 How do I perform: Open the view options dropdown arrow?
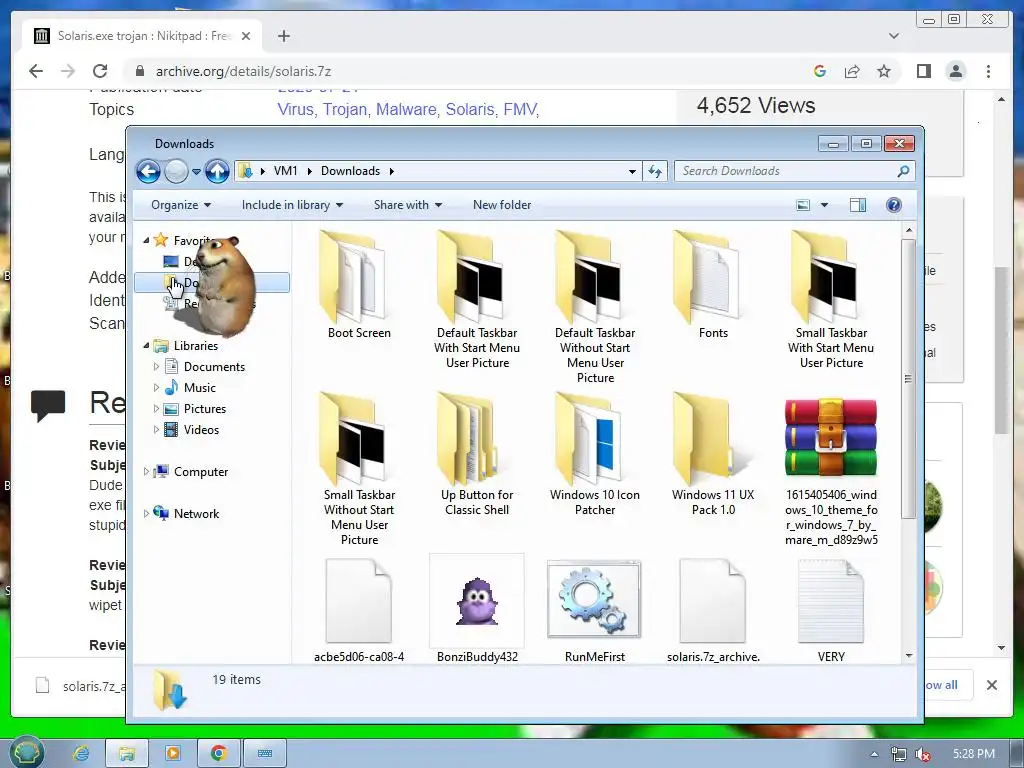824,205
